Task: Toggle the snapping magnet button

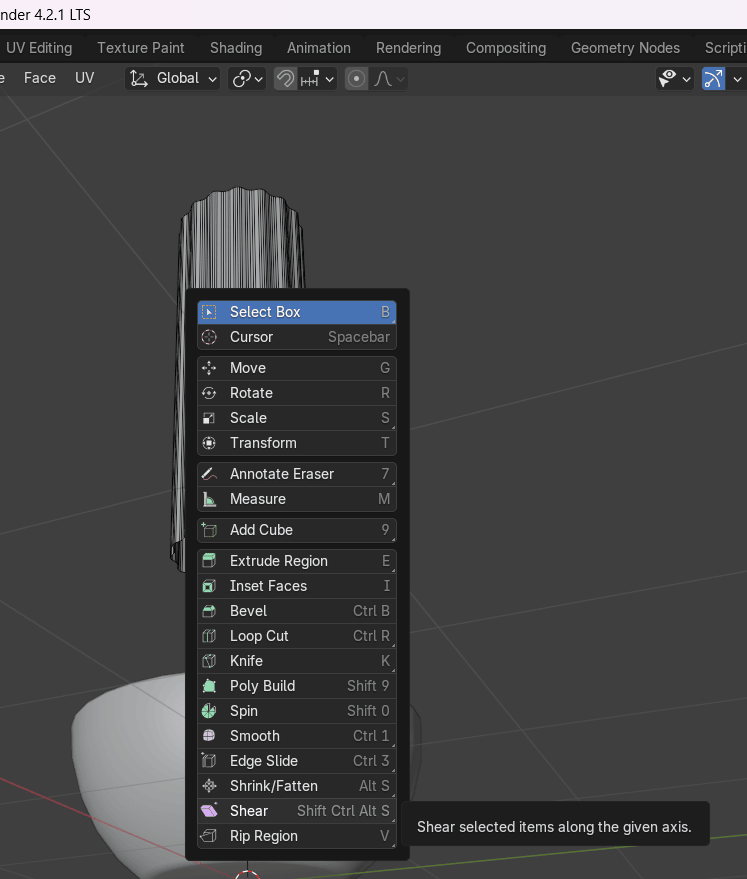Action: coord(286,78)
